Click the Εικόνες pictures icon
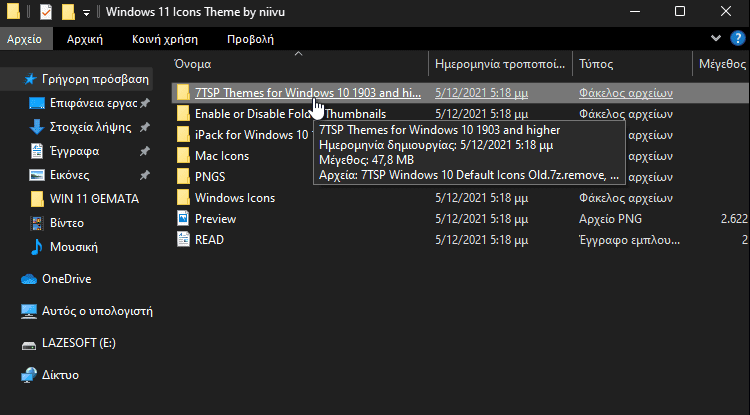Image resolution: width=750 pixels, height=415 pixels. pos(37,175)
